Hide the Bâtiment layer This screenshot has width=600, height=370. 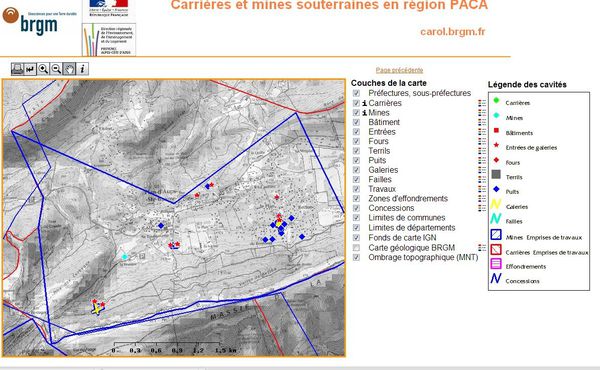(x=356, y=122)
